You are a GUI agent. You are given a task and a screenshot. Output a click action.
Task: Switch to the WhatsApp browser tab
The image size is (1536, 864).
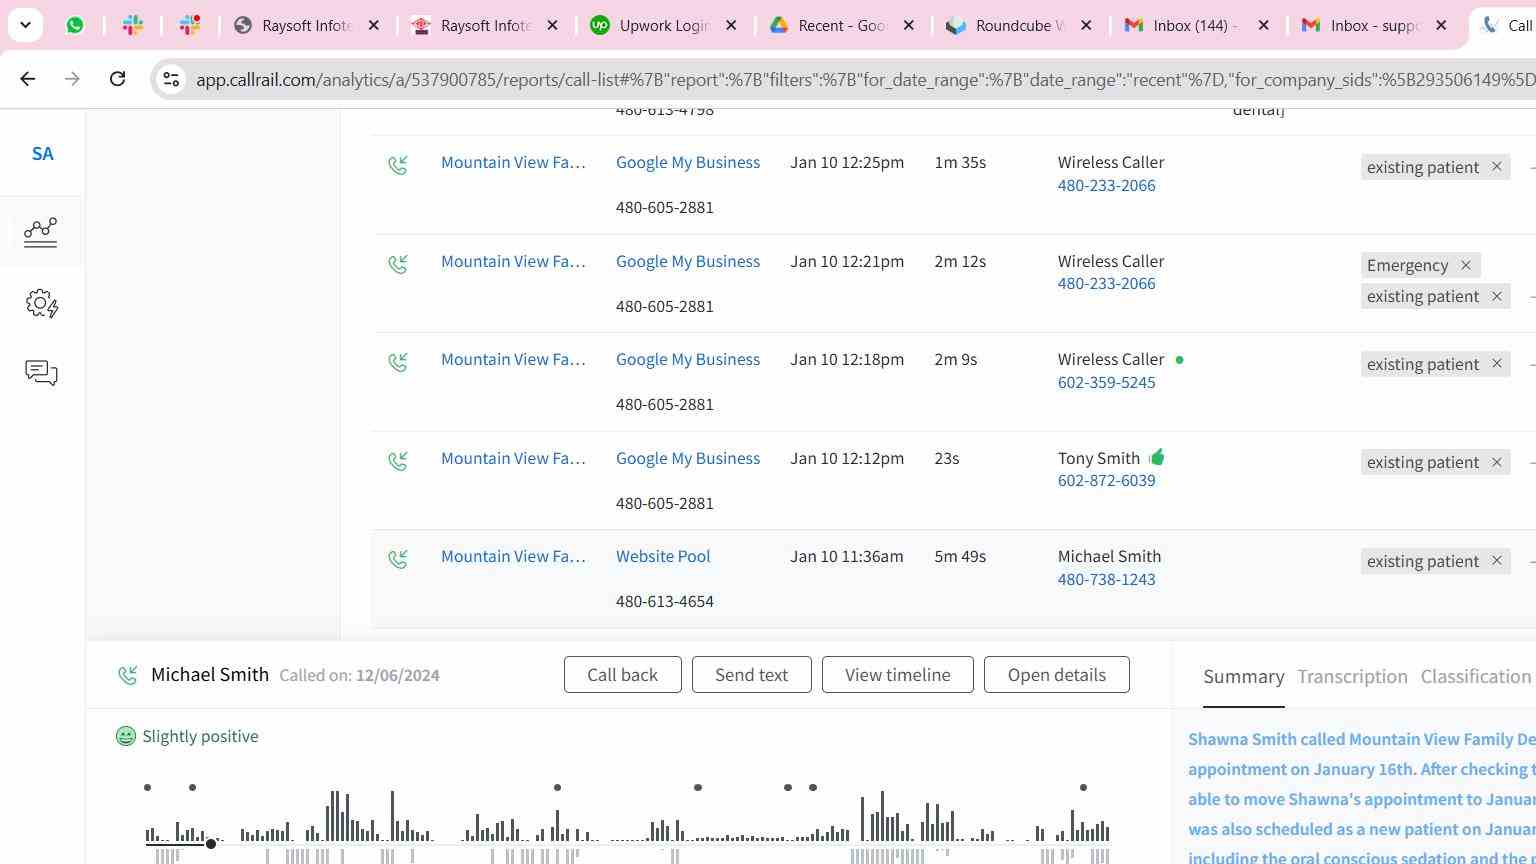point(75,25)
